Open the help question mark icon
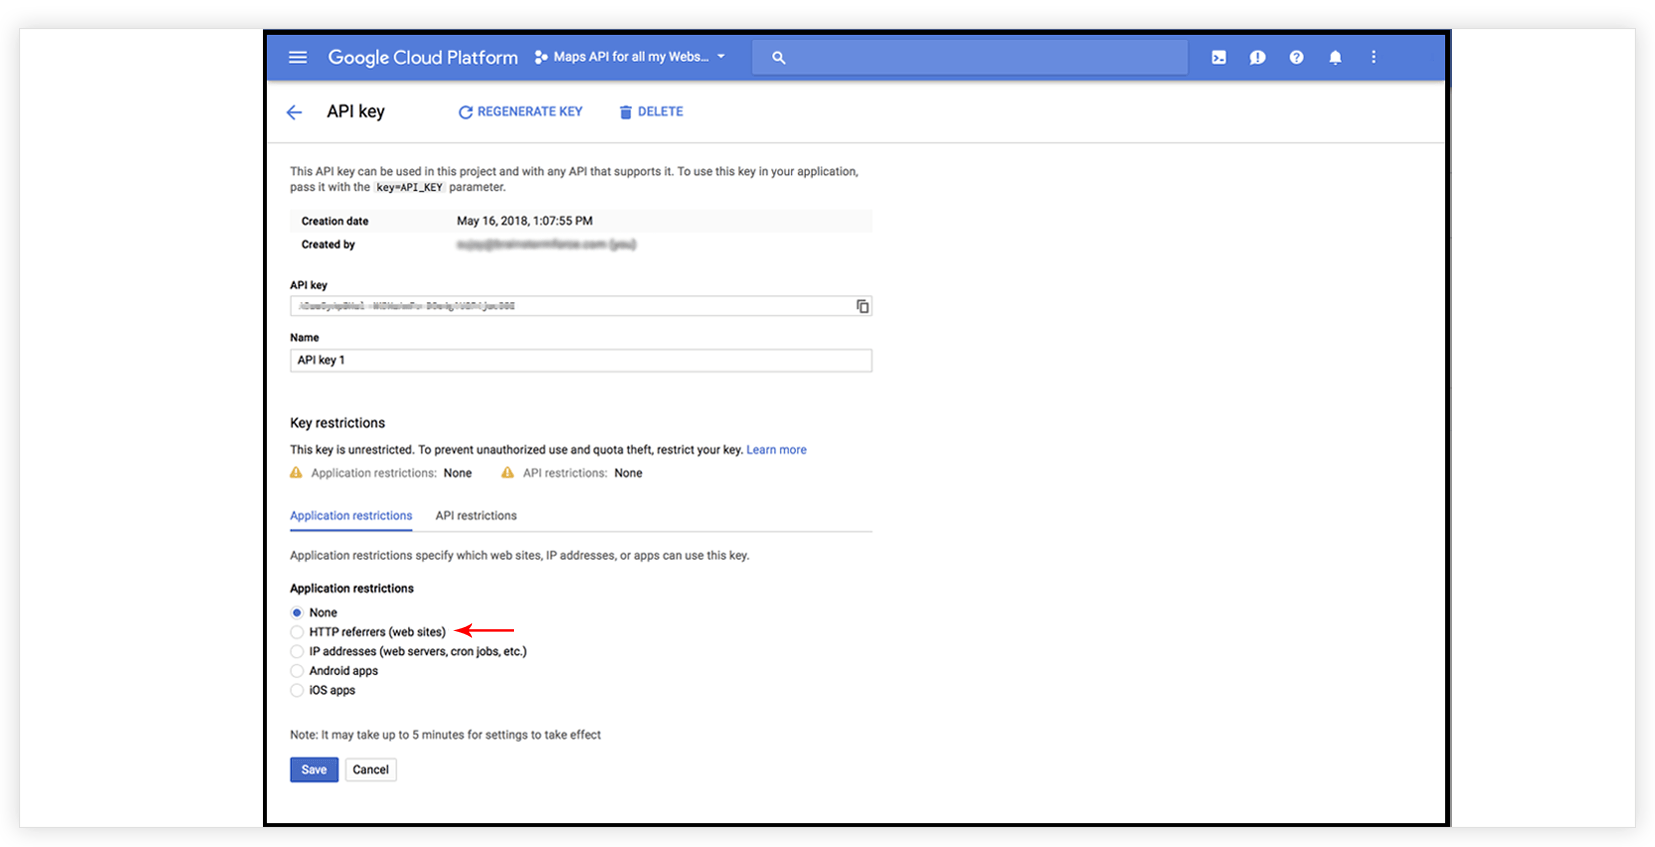1655x847 pixels. [x=1296, y=58]
